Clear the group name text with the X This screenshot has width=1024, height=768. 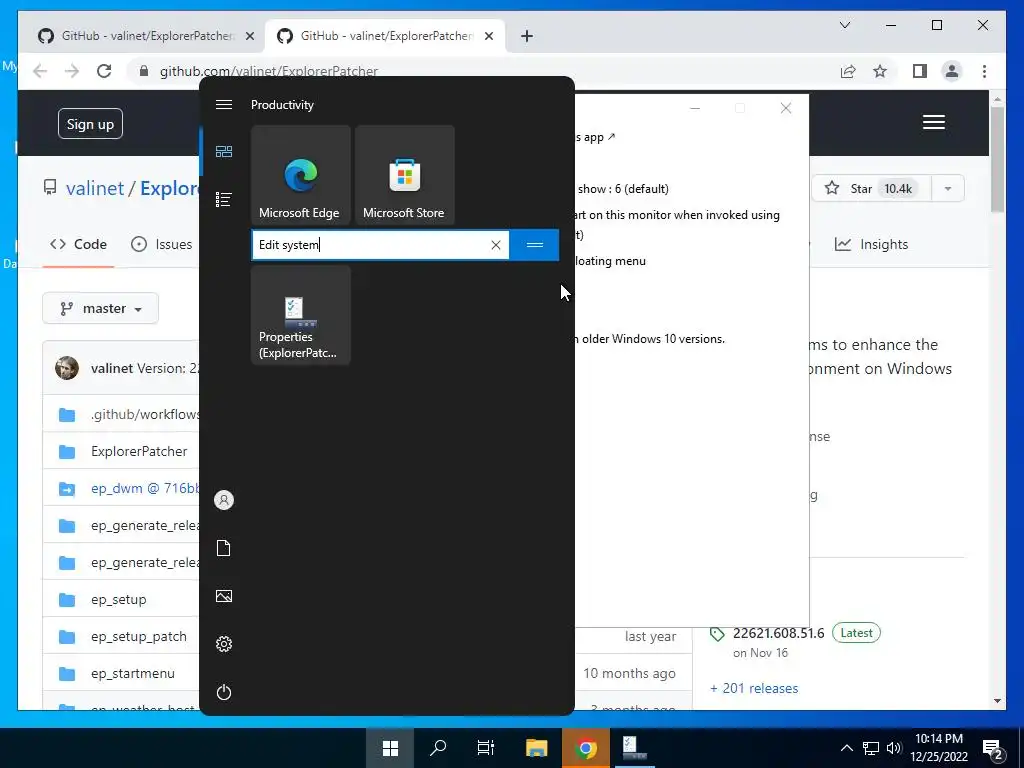point(496,245)
